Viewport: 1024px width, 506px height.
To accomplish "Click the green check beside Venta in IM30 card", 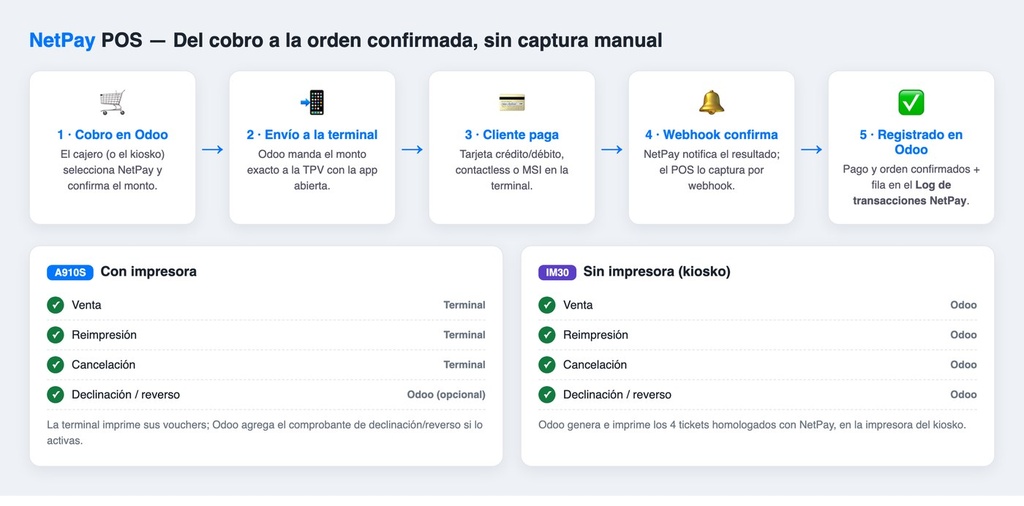I will [547, 305].
